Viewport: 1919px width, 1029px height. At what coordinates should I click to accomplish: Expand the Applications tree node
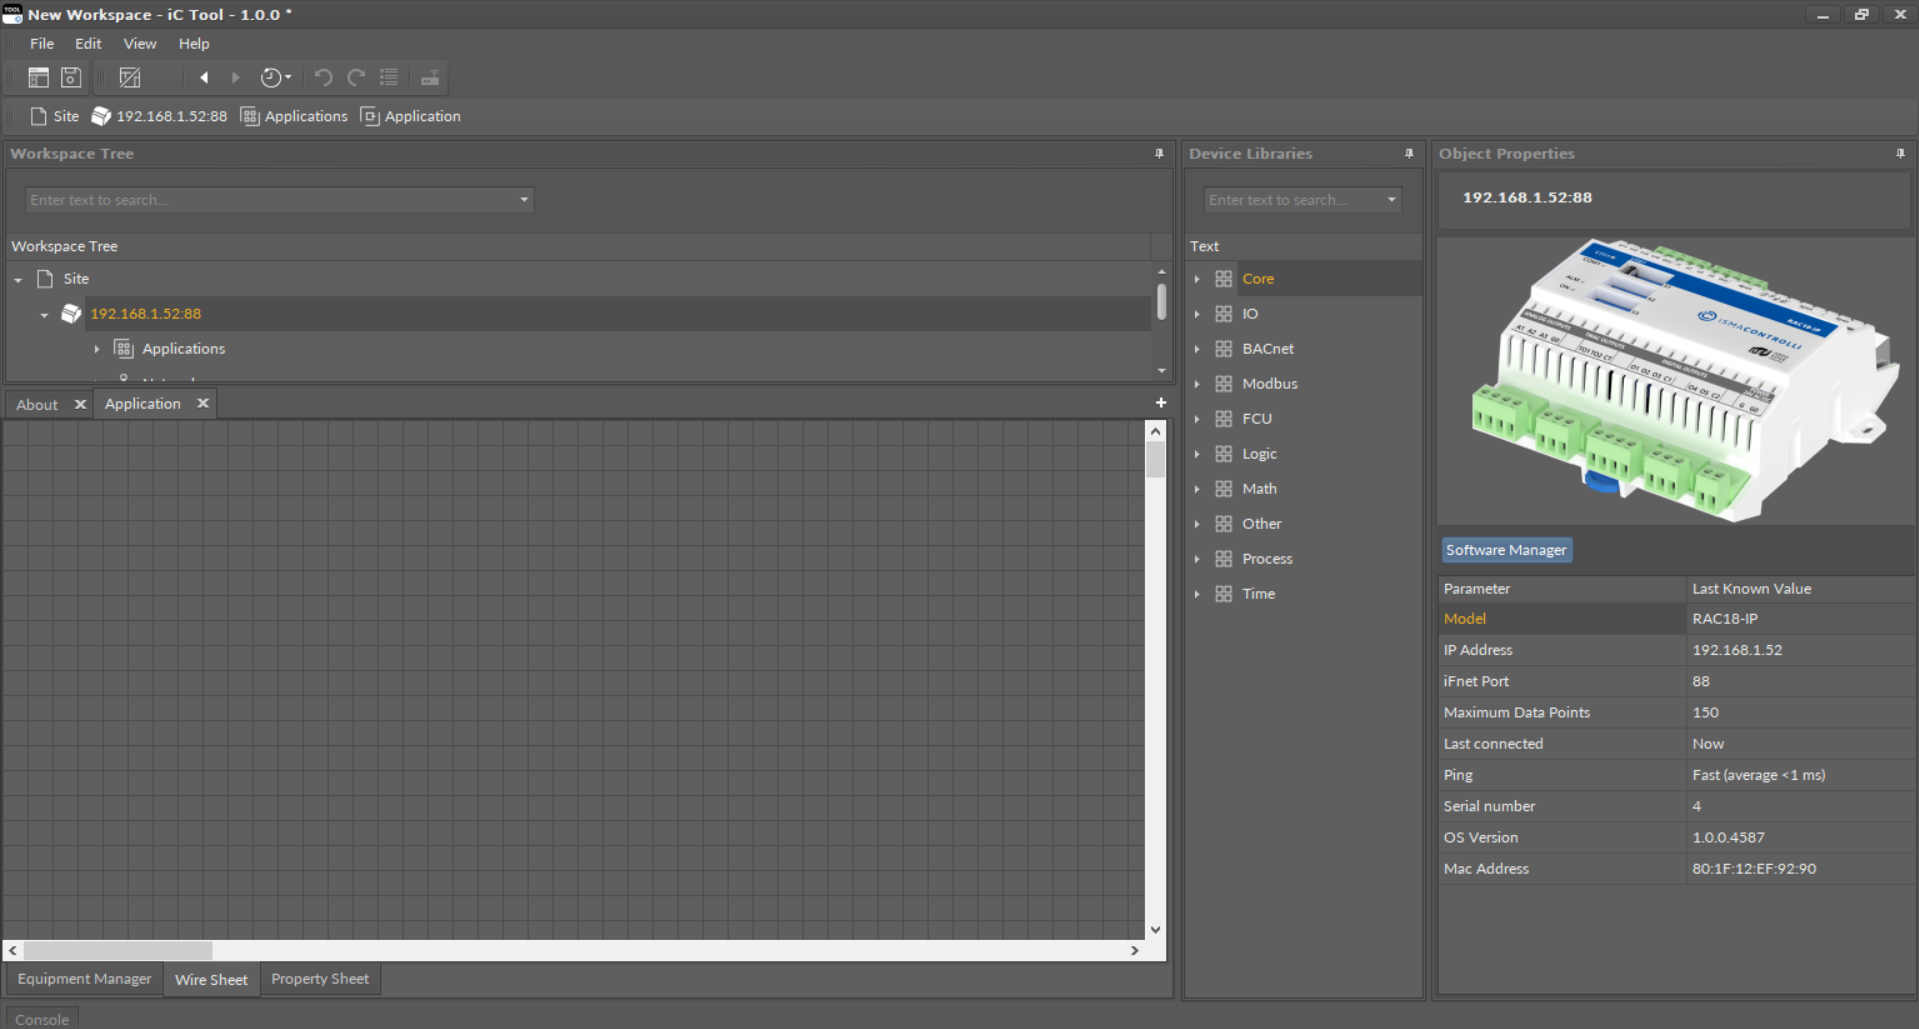click(97, 349)
